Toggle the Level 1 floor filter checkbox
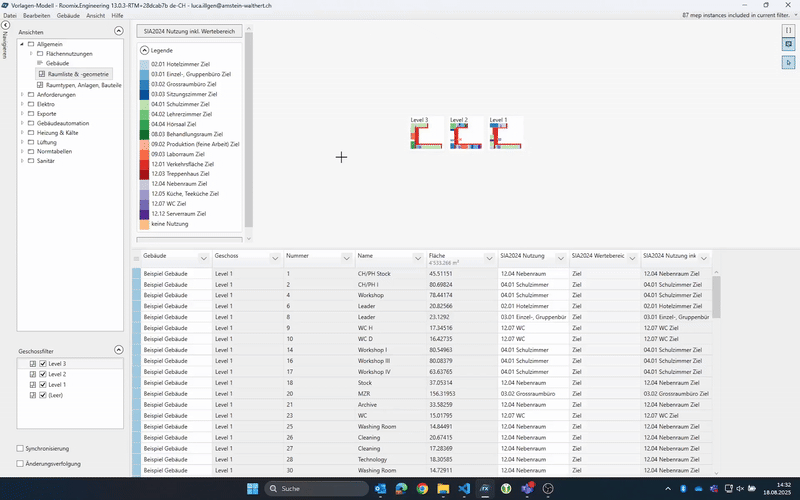This screenshot has width=800, height=500. coord(43,385)
